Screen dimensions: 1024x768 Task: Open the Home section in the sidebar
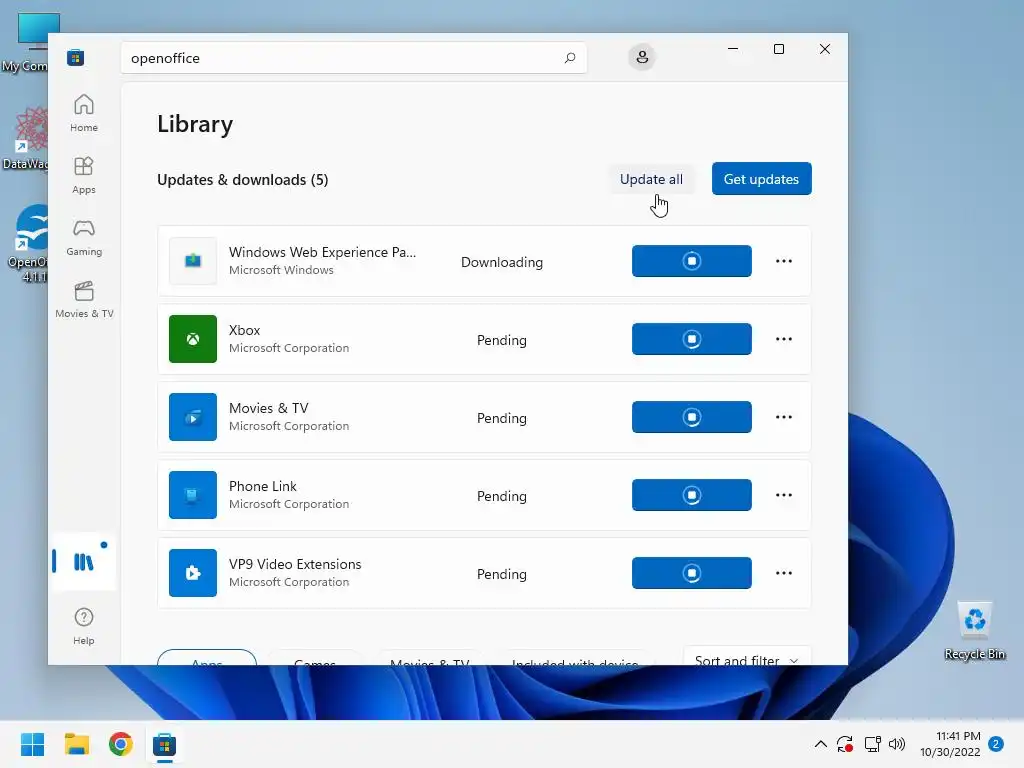pyautogui.click(x=84, y=113)
